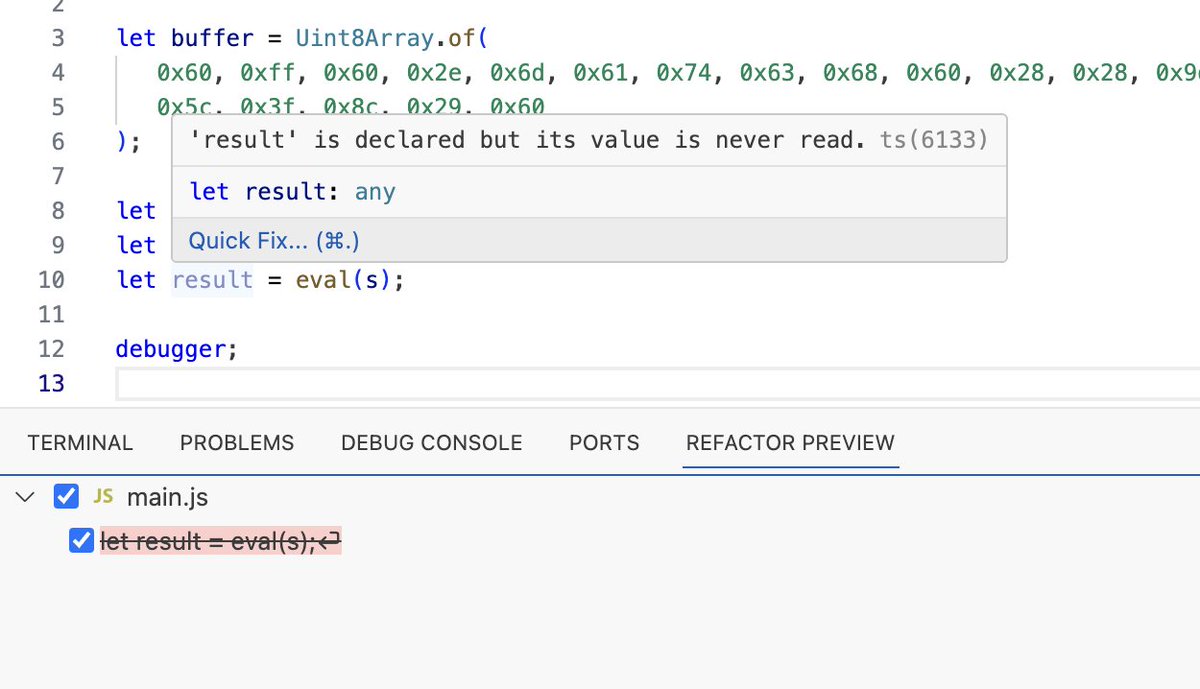Open the DEBUG CONSOLE tab
This screenshot has width=1200, height=689.
point(432,443)
